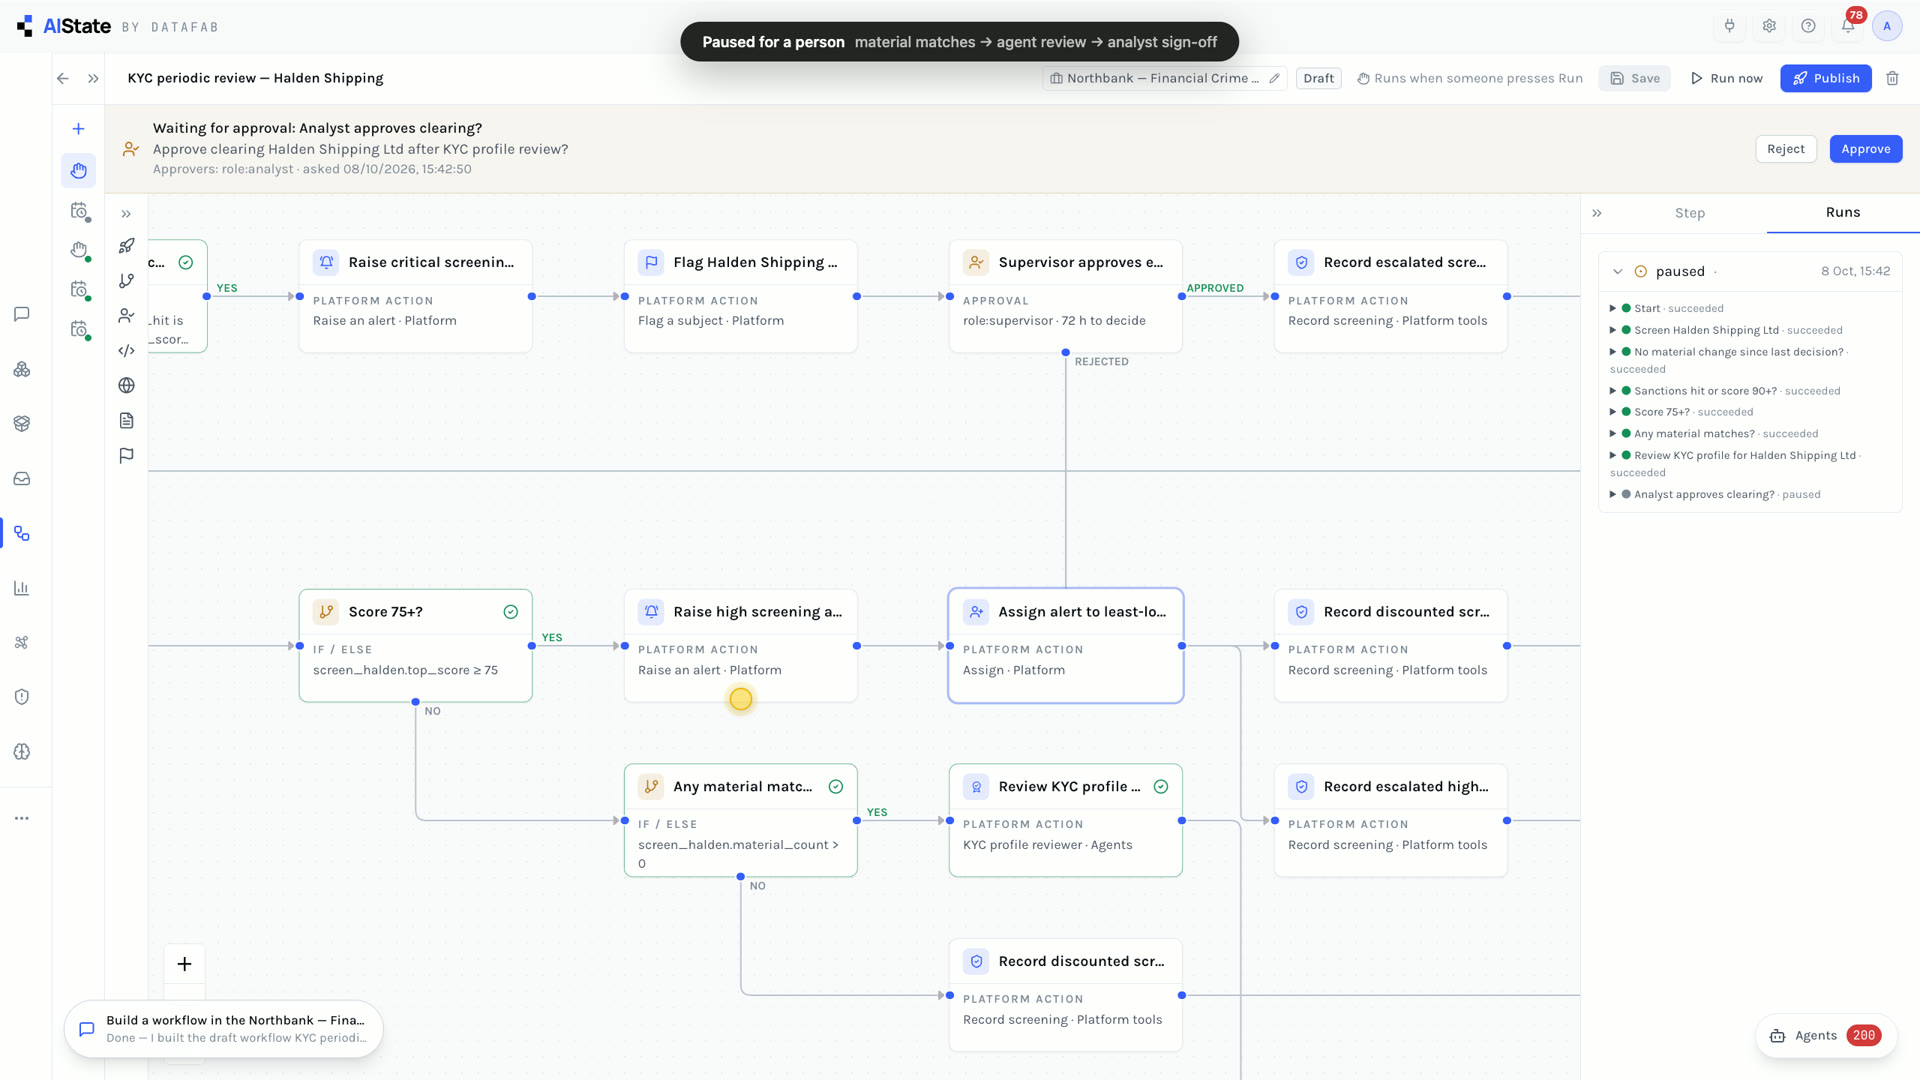Add a new workflow with the plus icon
1920x1080 pixels.
click(78, 129)
